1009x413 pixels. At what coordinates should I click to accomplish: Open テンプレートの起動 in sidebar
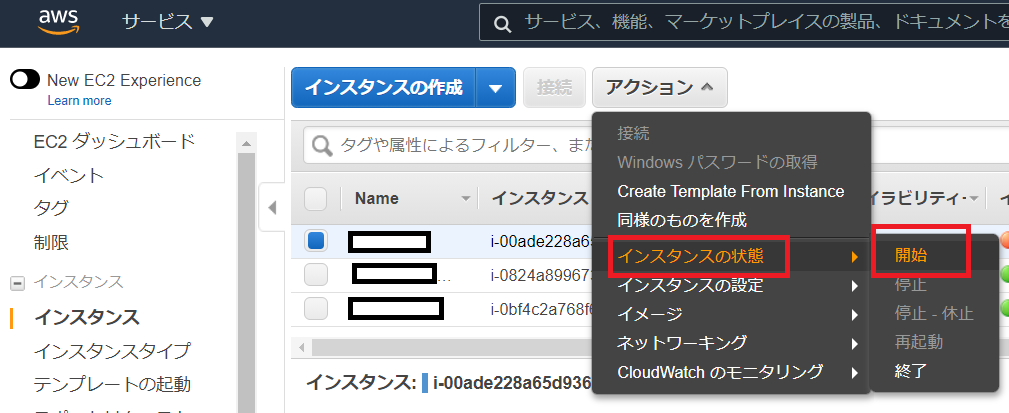(112, 385)
